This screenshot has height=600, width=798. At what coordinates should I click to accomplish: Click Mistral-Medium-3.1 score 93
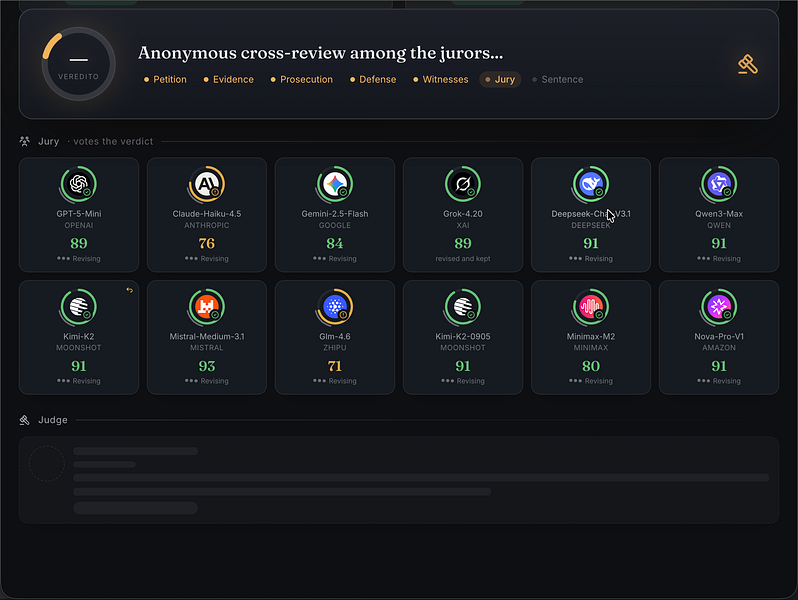[207, 366]
